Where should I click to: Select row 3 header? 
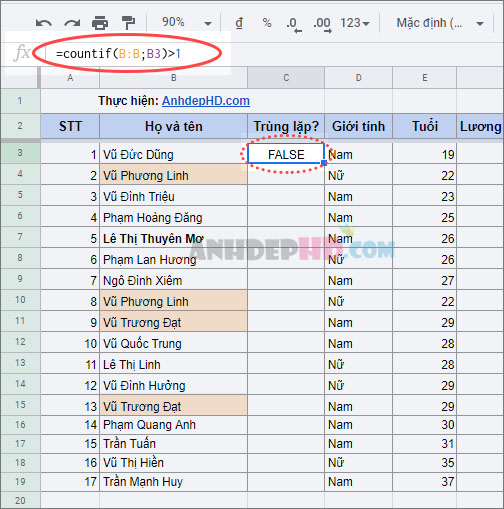pos(20,153)
